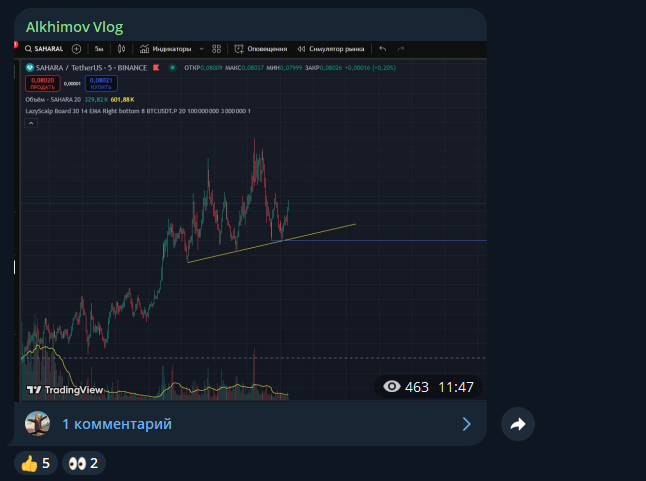Click the 0,00001 spread value
Image resolution: width=646 pixels, height=481 pixels.
click(x=72, y=84)
